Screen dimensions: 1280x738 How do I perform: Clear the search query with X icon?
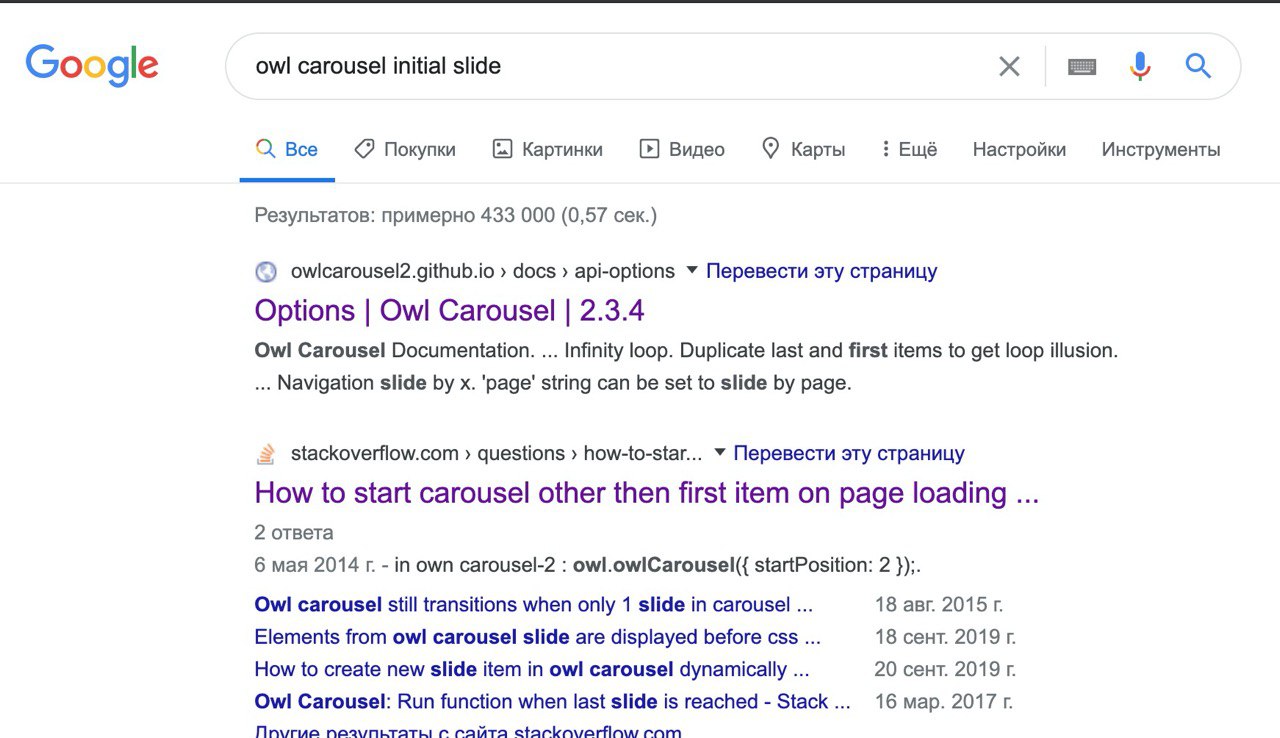1009,66
